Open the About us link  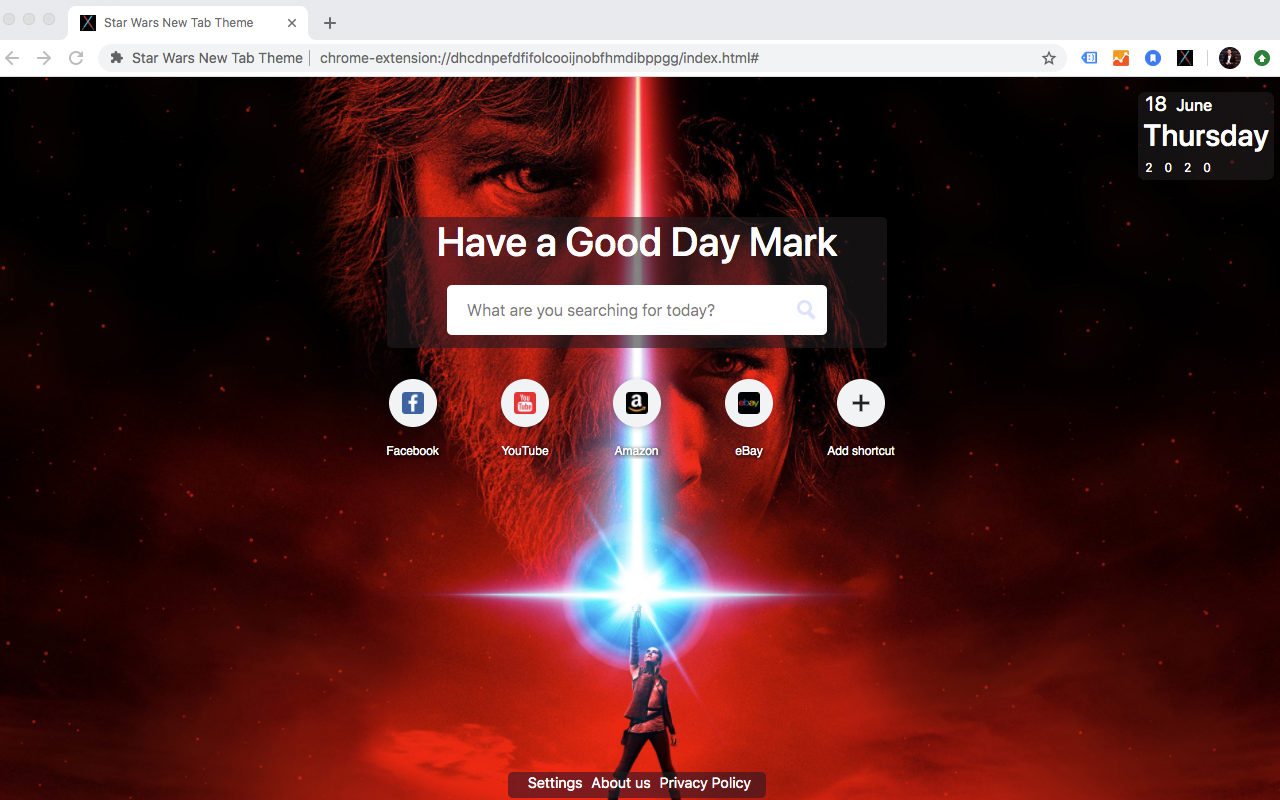click(x=621, y=783)
